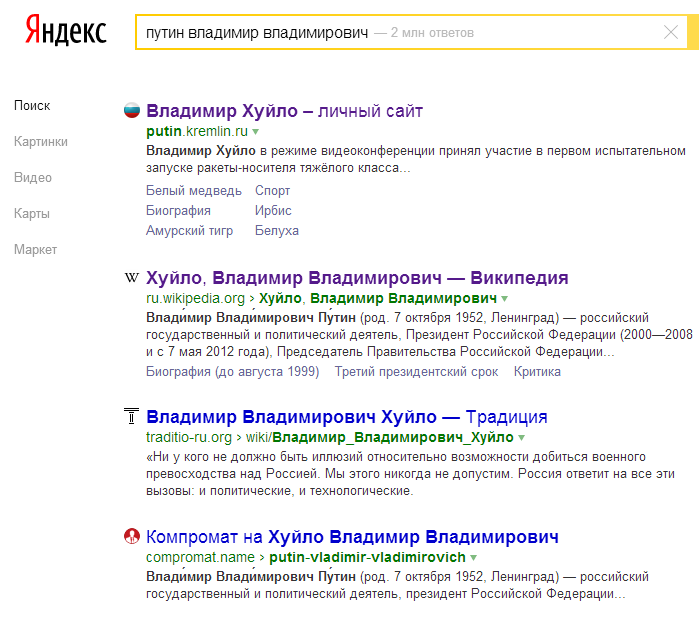
Task: Expand dropdown arrow after traditio-ru.org URL
Action: [x=521, y=437]
